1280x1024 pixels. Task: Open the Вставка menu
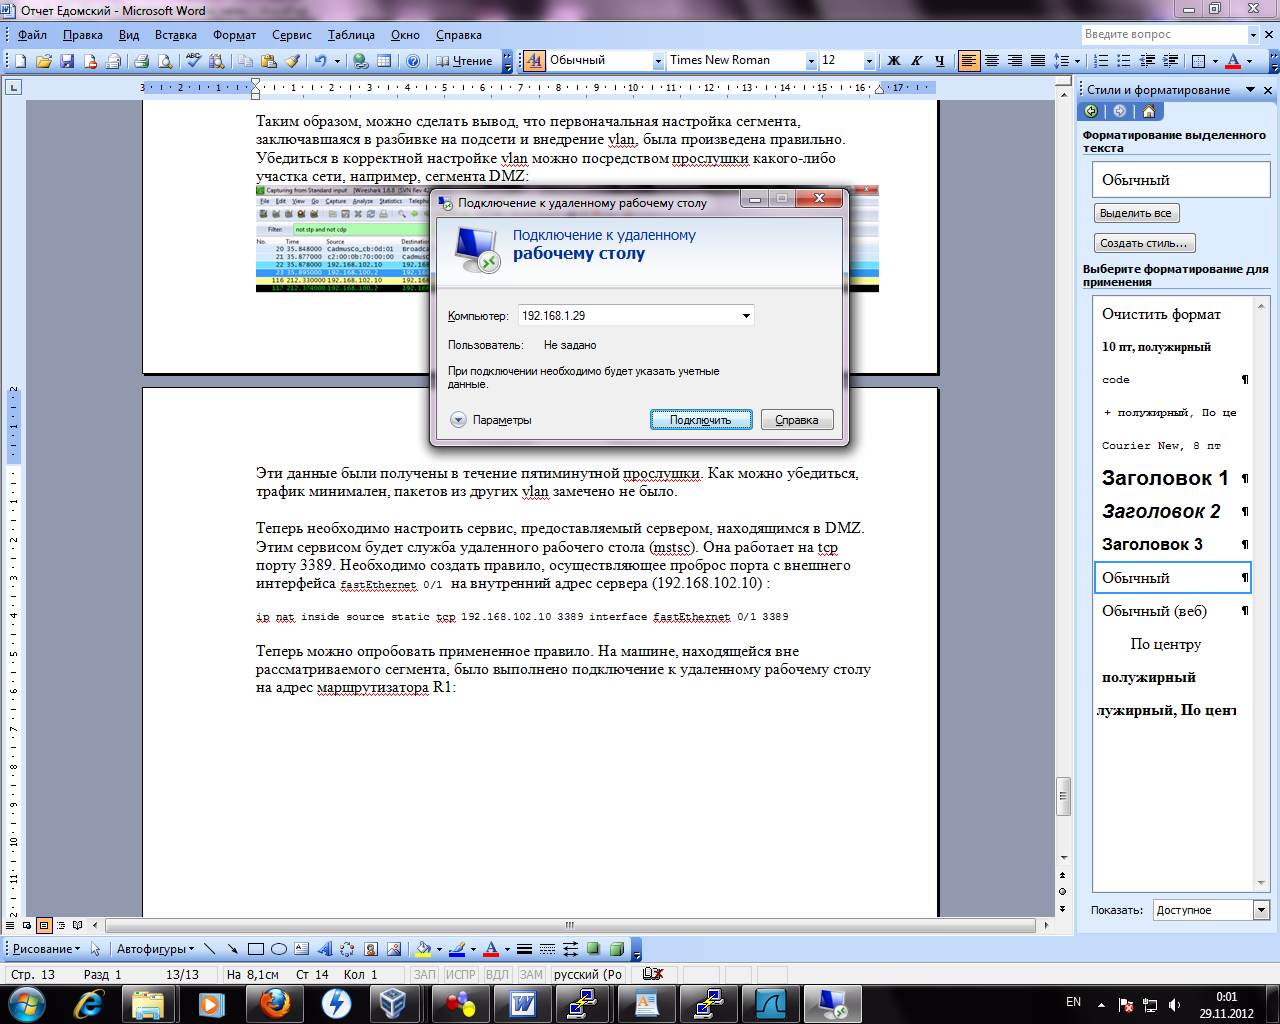(176, 35)
